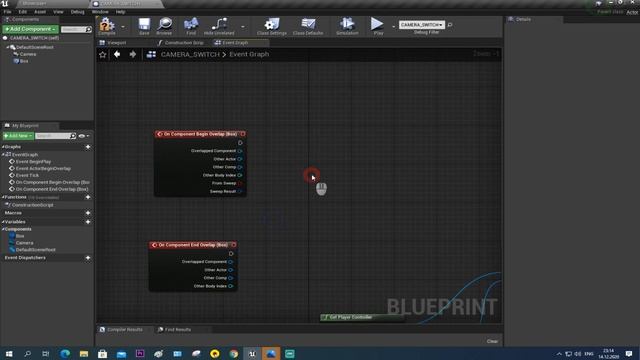Collapse DefaultSceneRoot in the components tree
The height and width of the screenshot is (360, 640).
point(7,47)
